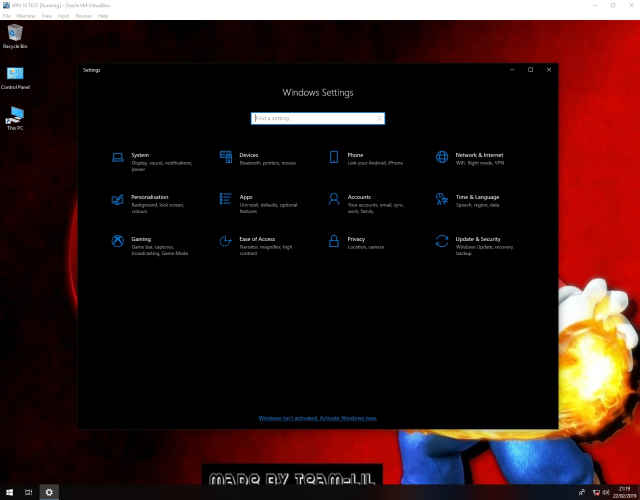Open Ease of Access settings
640x500 pixels.
256,240
